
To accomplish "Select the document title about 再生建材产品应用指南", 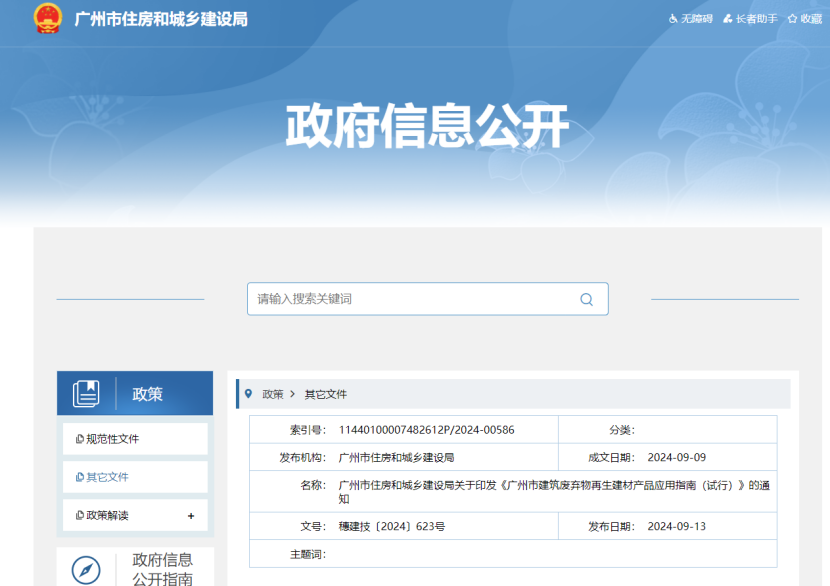I will click(x=554, y=492).
